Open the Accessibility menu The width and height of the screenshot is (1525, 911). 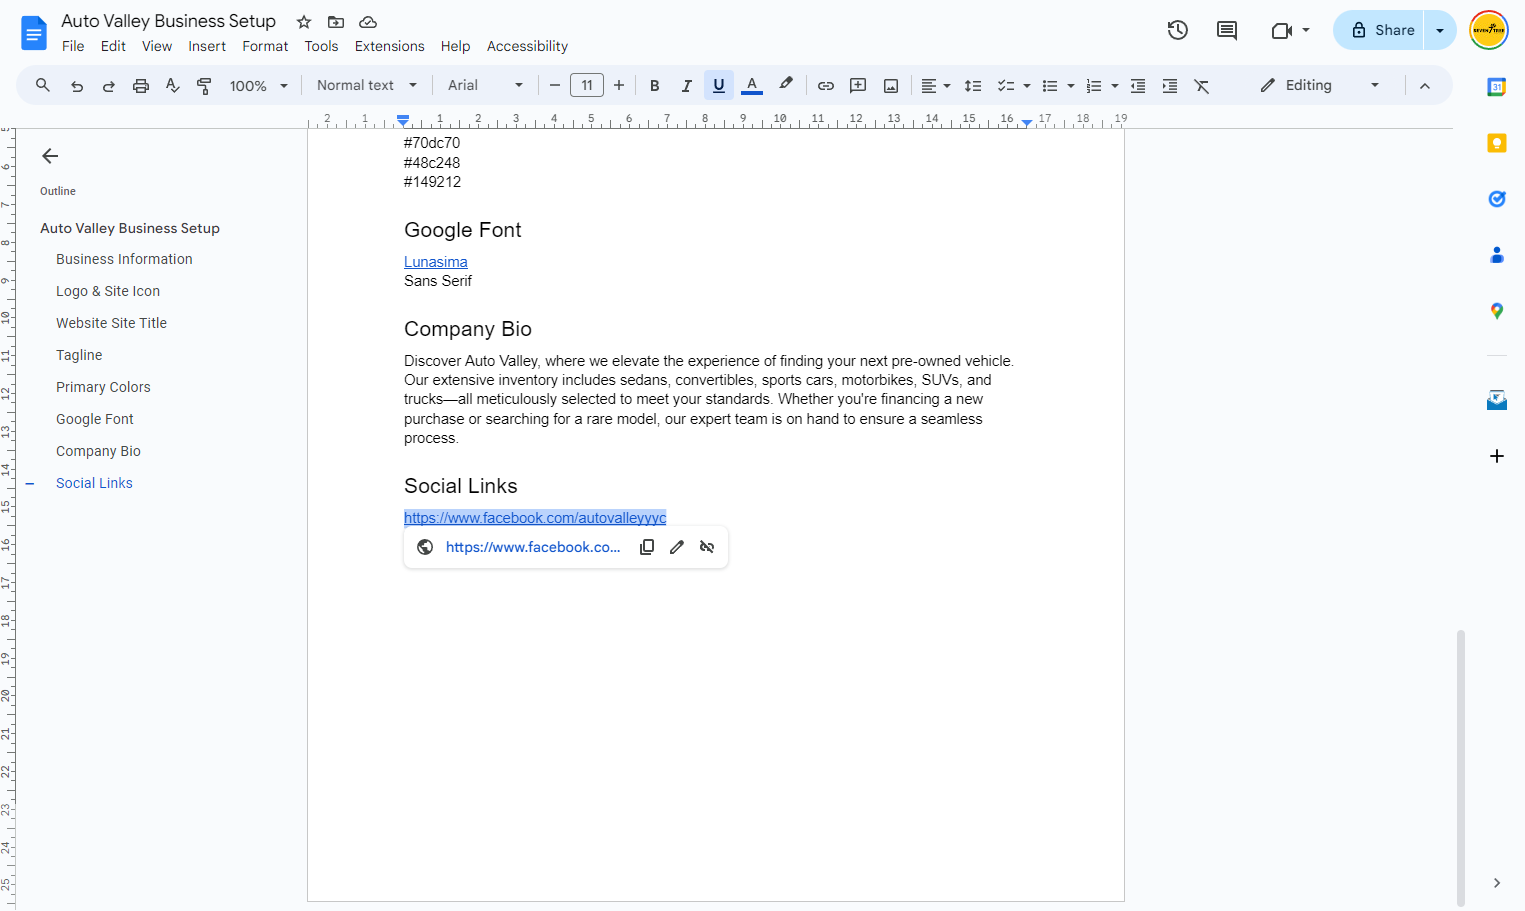(527, 46)
